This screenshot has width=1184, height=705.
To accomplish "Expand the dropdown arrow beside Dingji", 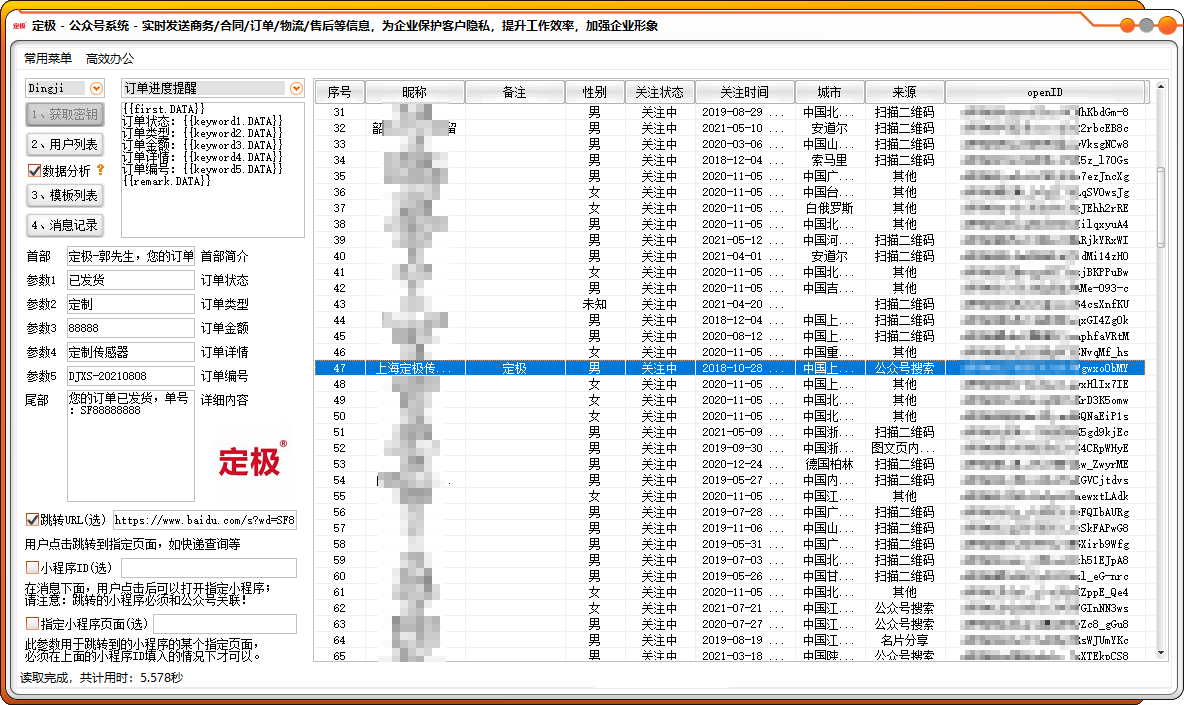I will (94, 88).
